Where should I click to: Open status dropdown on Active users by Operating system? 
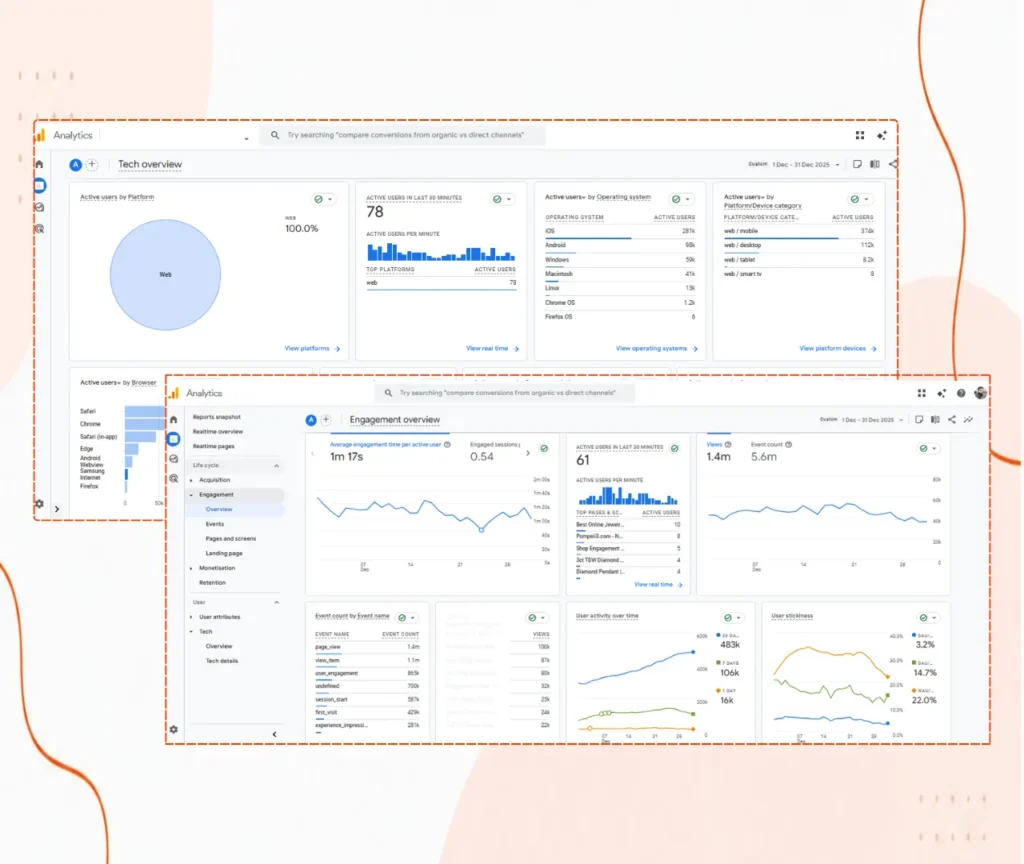(x=682, y=199)
